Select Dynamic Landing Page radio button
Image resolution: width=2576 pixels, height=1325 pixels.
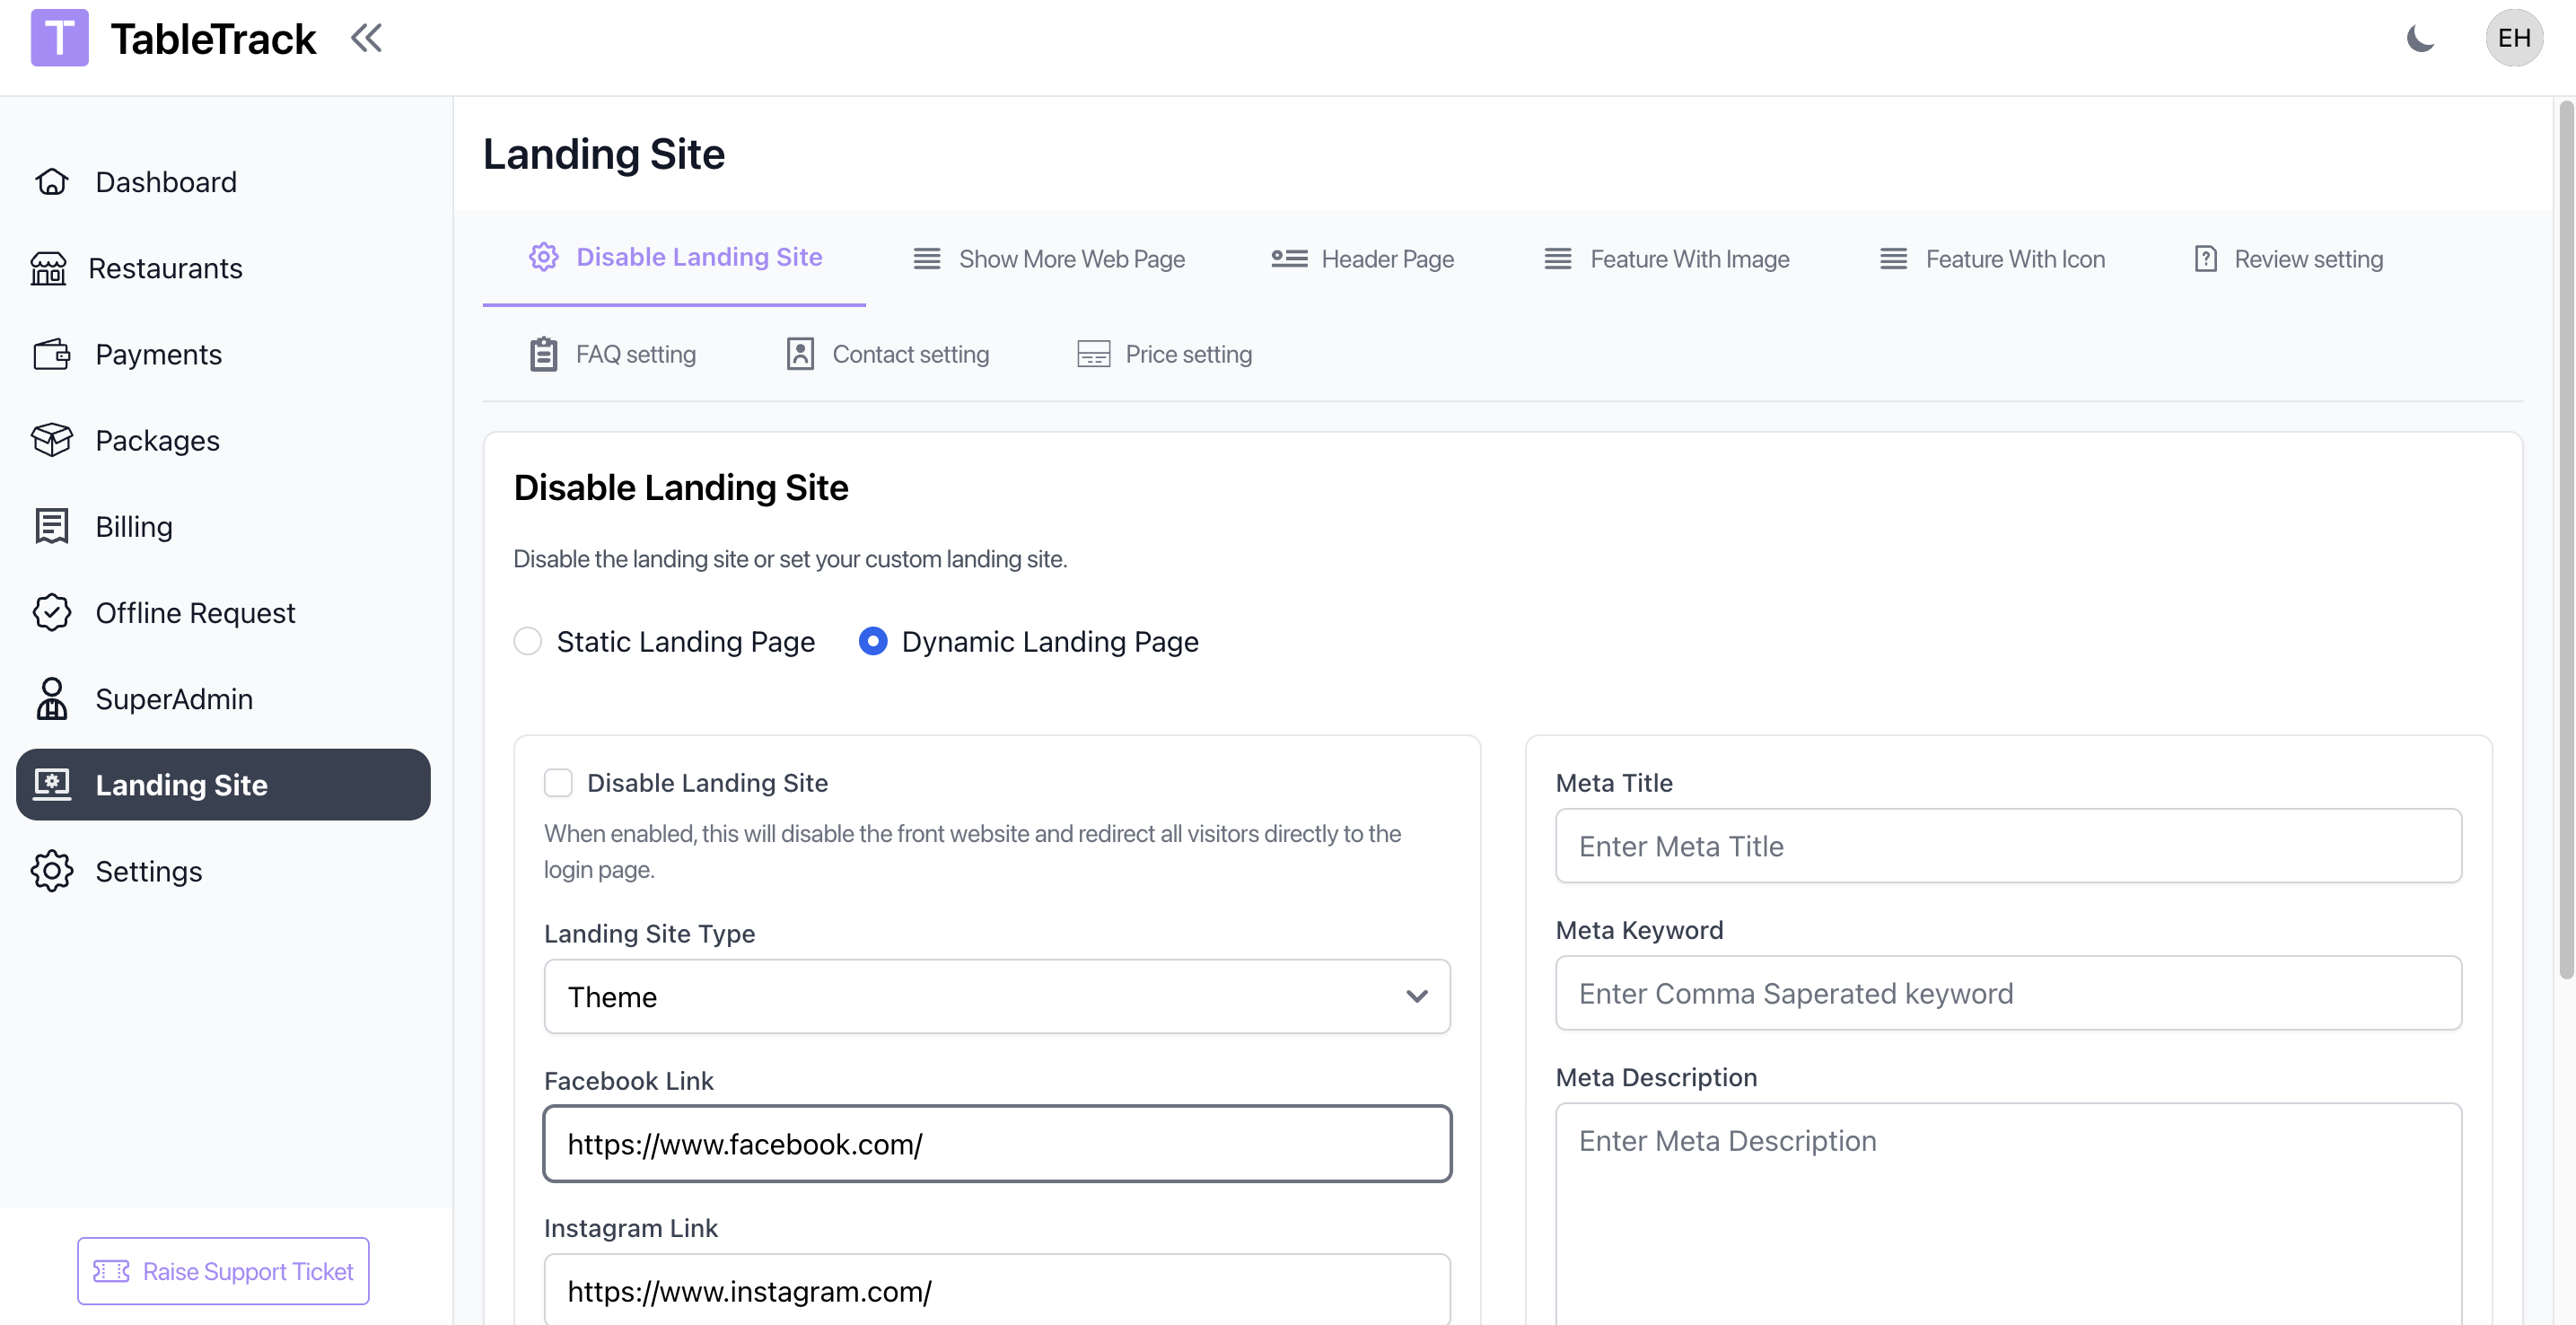pos(872,641)
